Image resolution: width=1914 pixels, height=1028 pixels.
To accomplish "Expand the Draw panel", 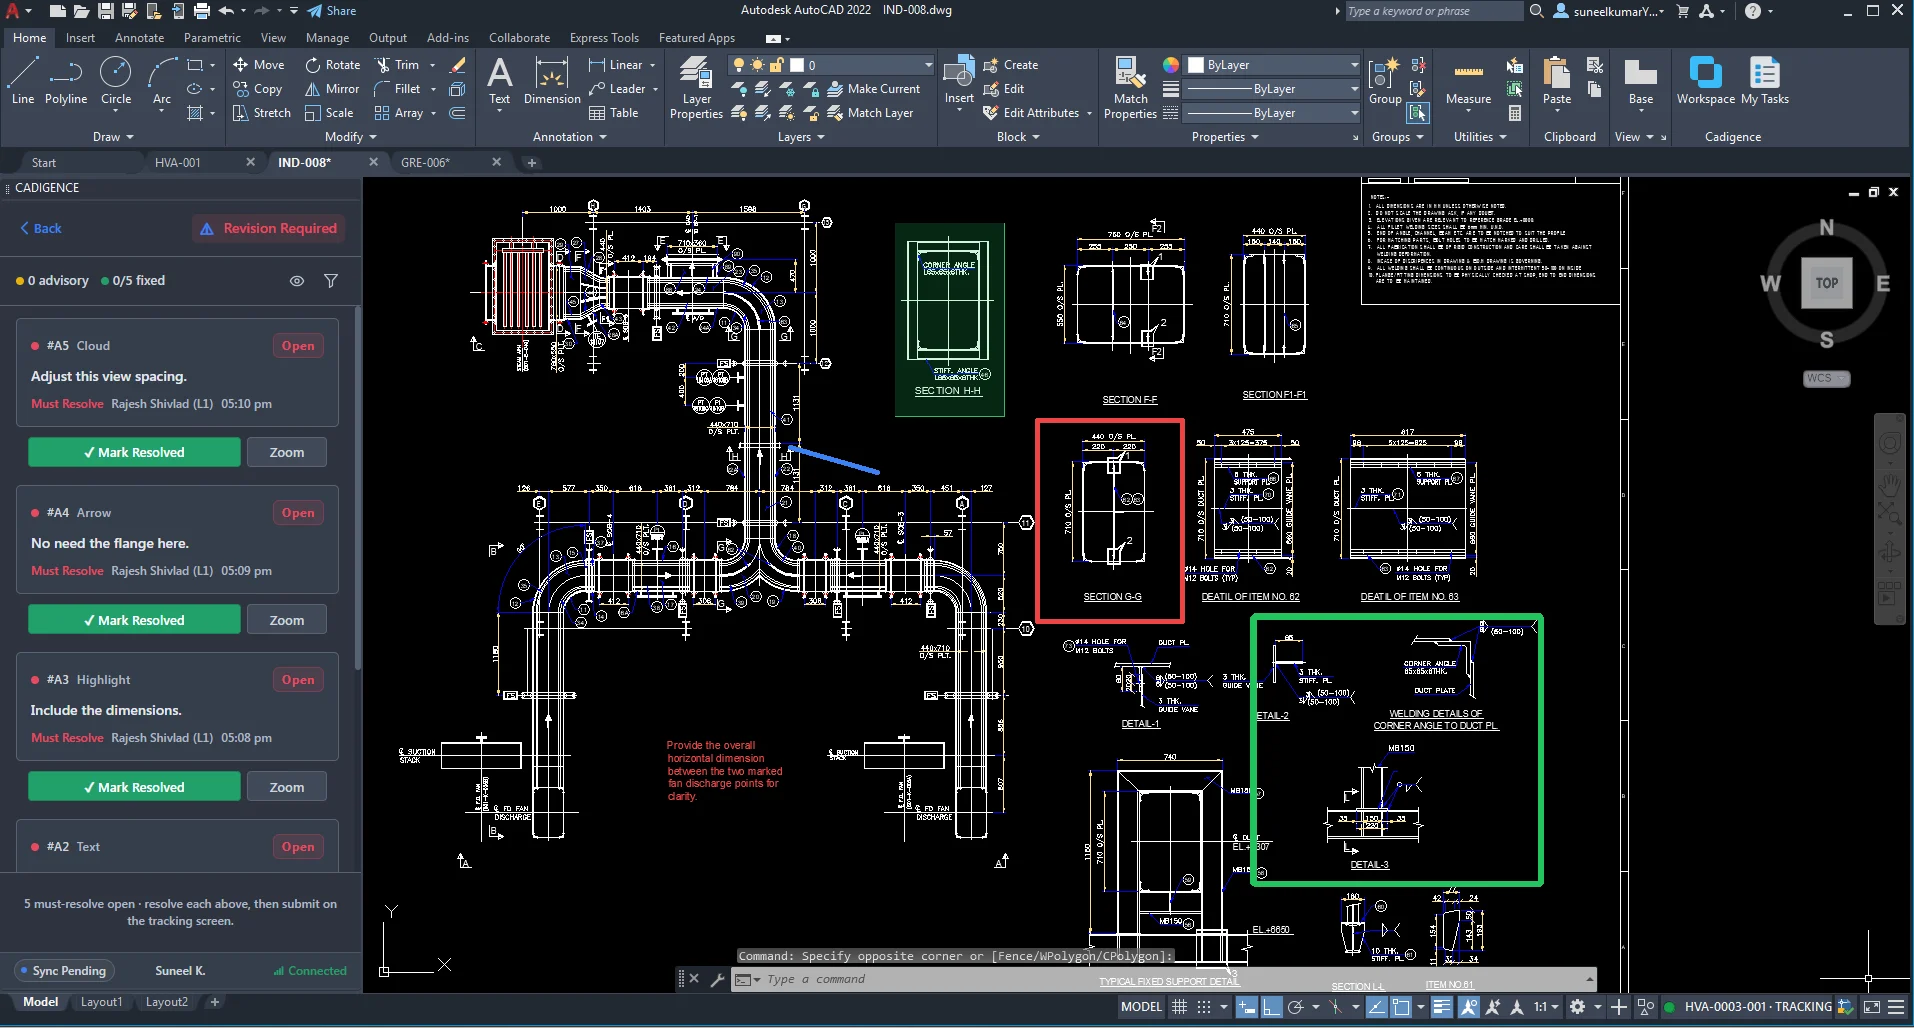I will [x=113, y=137].
